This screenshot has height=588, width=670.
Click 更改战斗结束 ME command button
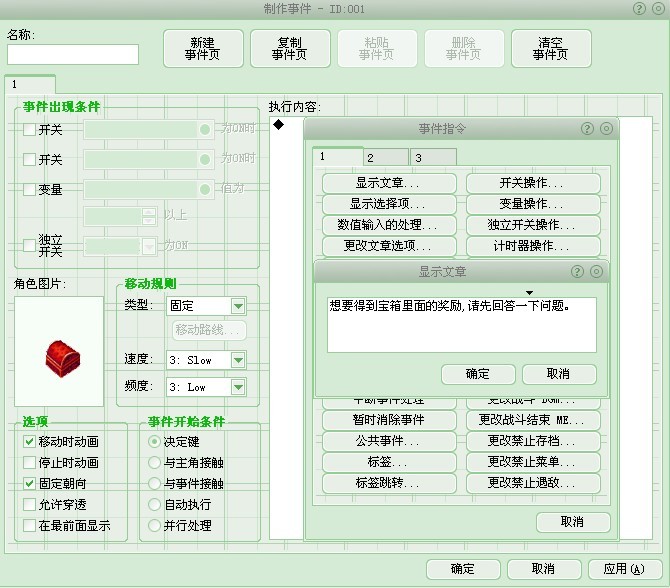533,420
